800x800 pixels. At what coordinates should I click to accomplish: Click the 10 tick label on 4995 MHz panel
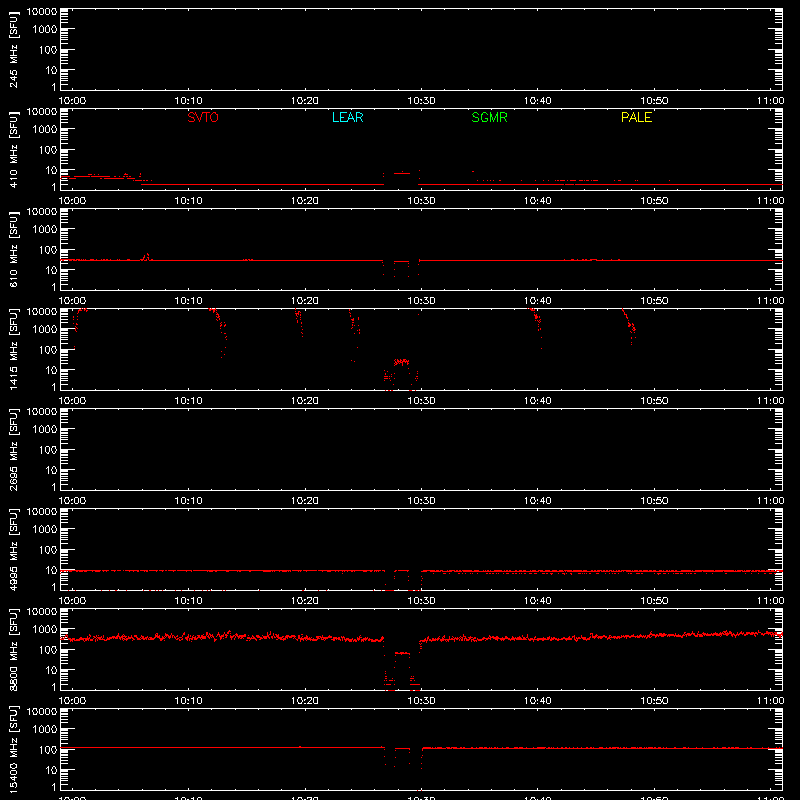tap(52, 570)
